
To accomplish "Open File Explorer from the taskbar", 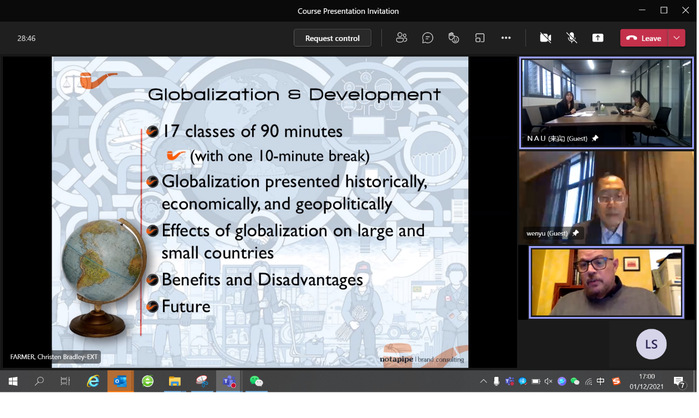I will [x=174, y=381].
